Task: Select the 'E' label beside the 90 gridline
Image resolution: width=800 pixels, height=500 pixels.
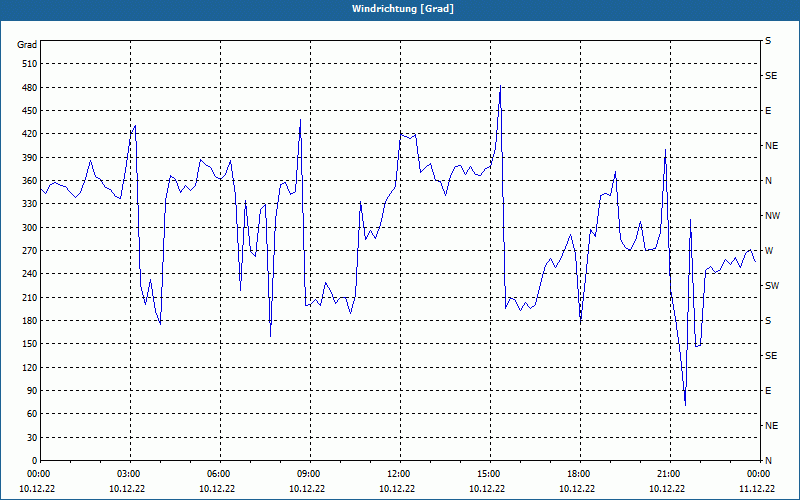Action: [768, 391]
